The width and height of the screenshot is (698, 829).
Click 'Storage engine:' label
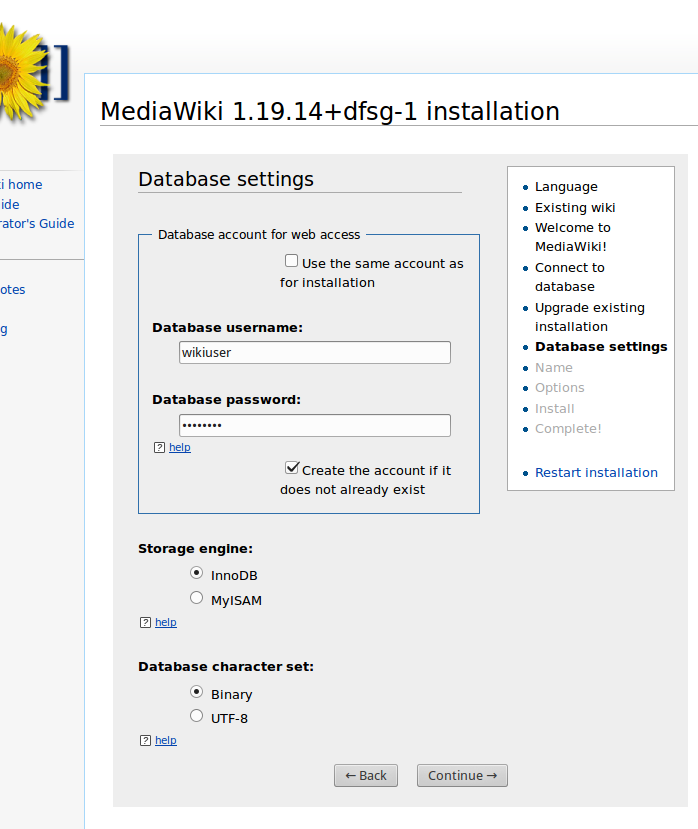pos(196,549)
